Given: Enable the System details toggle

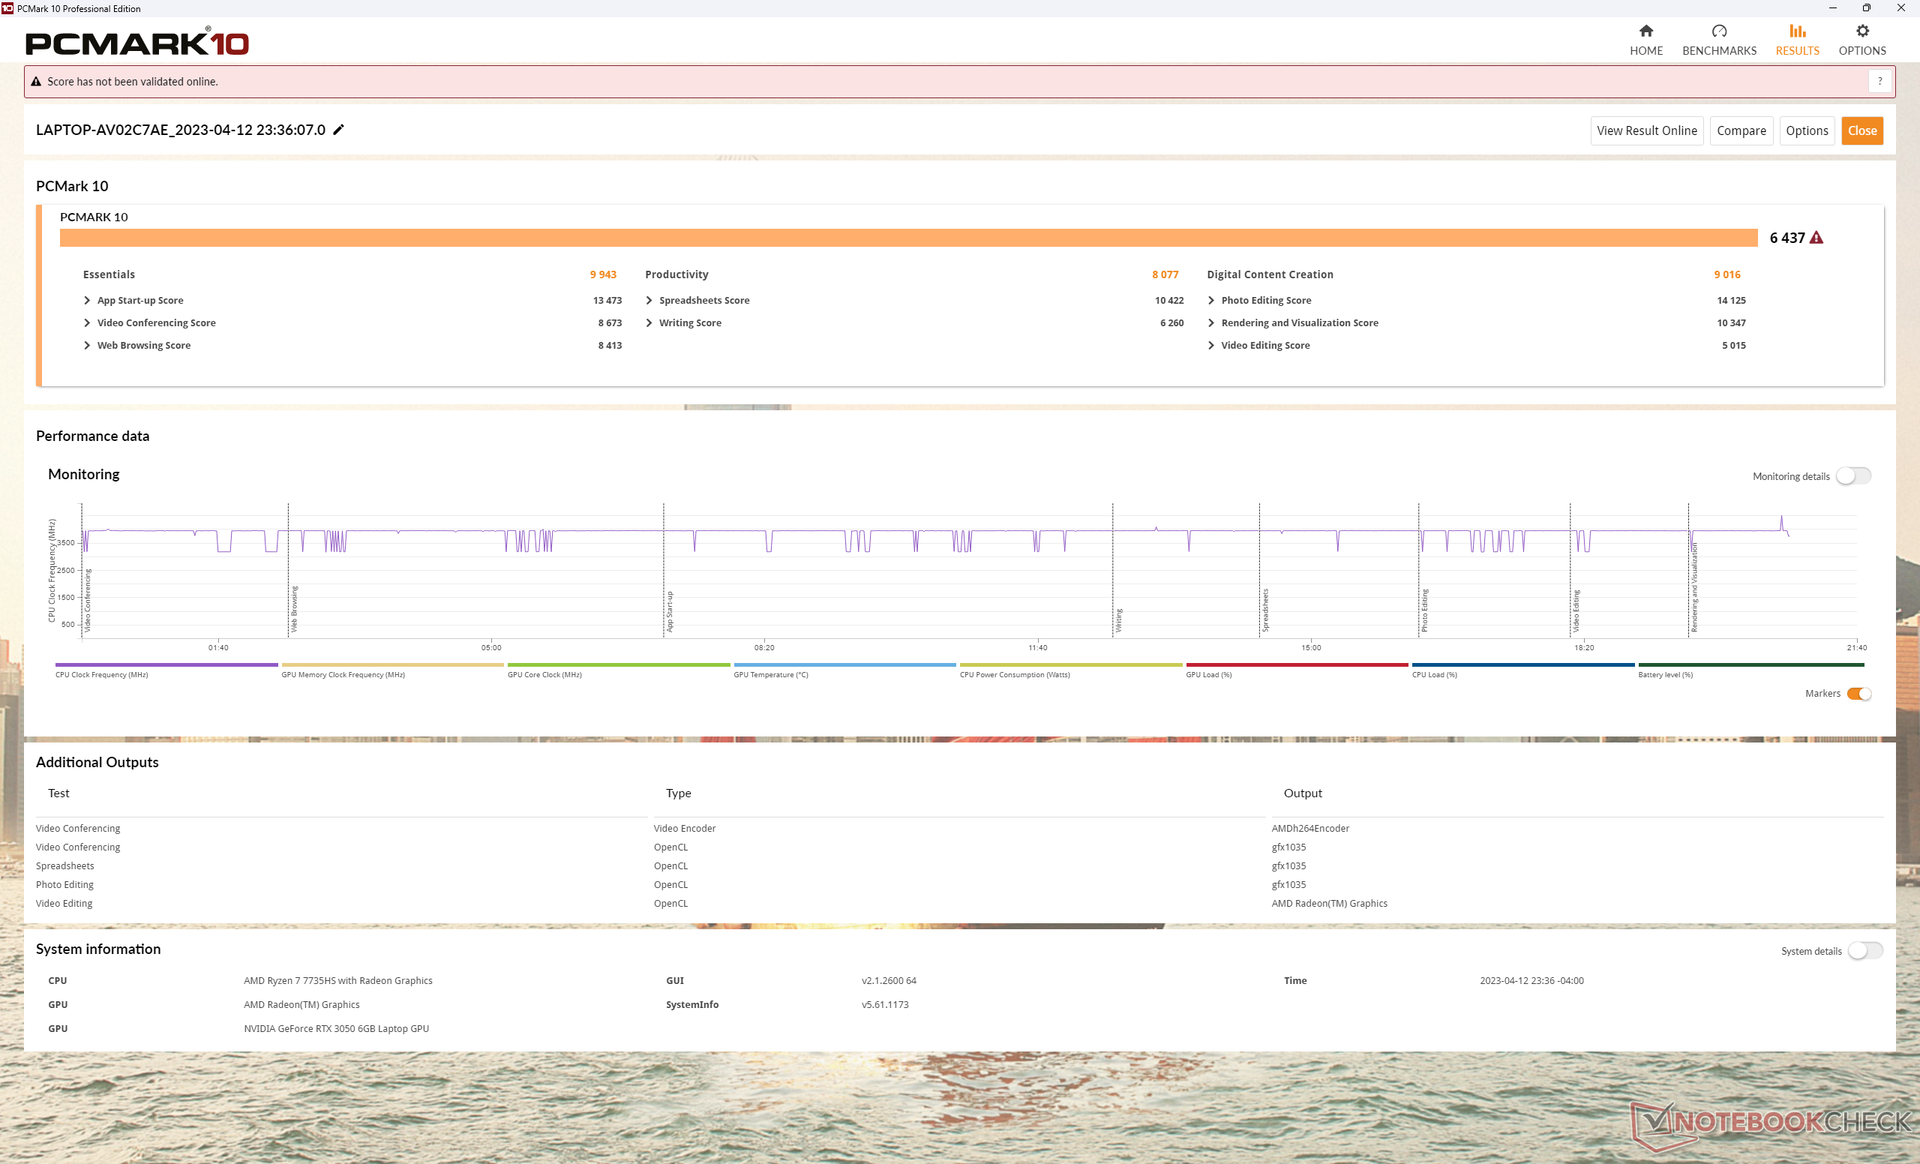Looking at the screenshot, I should [1865, 951].
